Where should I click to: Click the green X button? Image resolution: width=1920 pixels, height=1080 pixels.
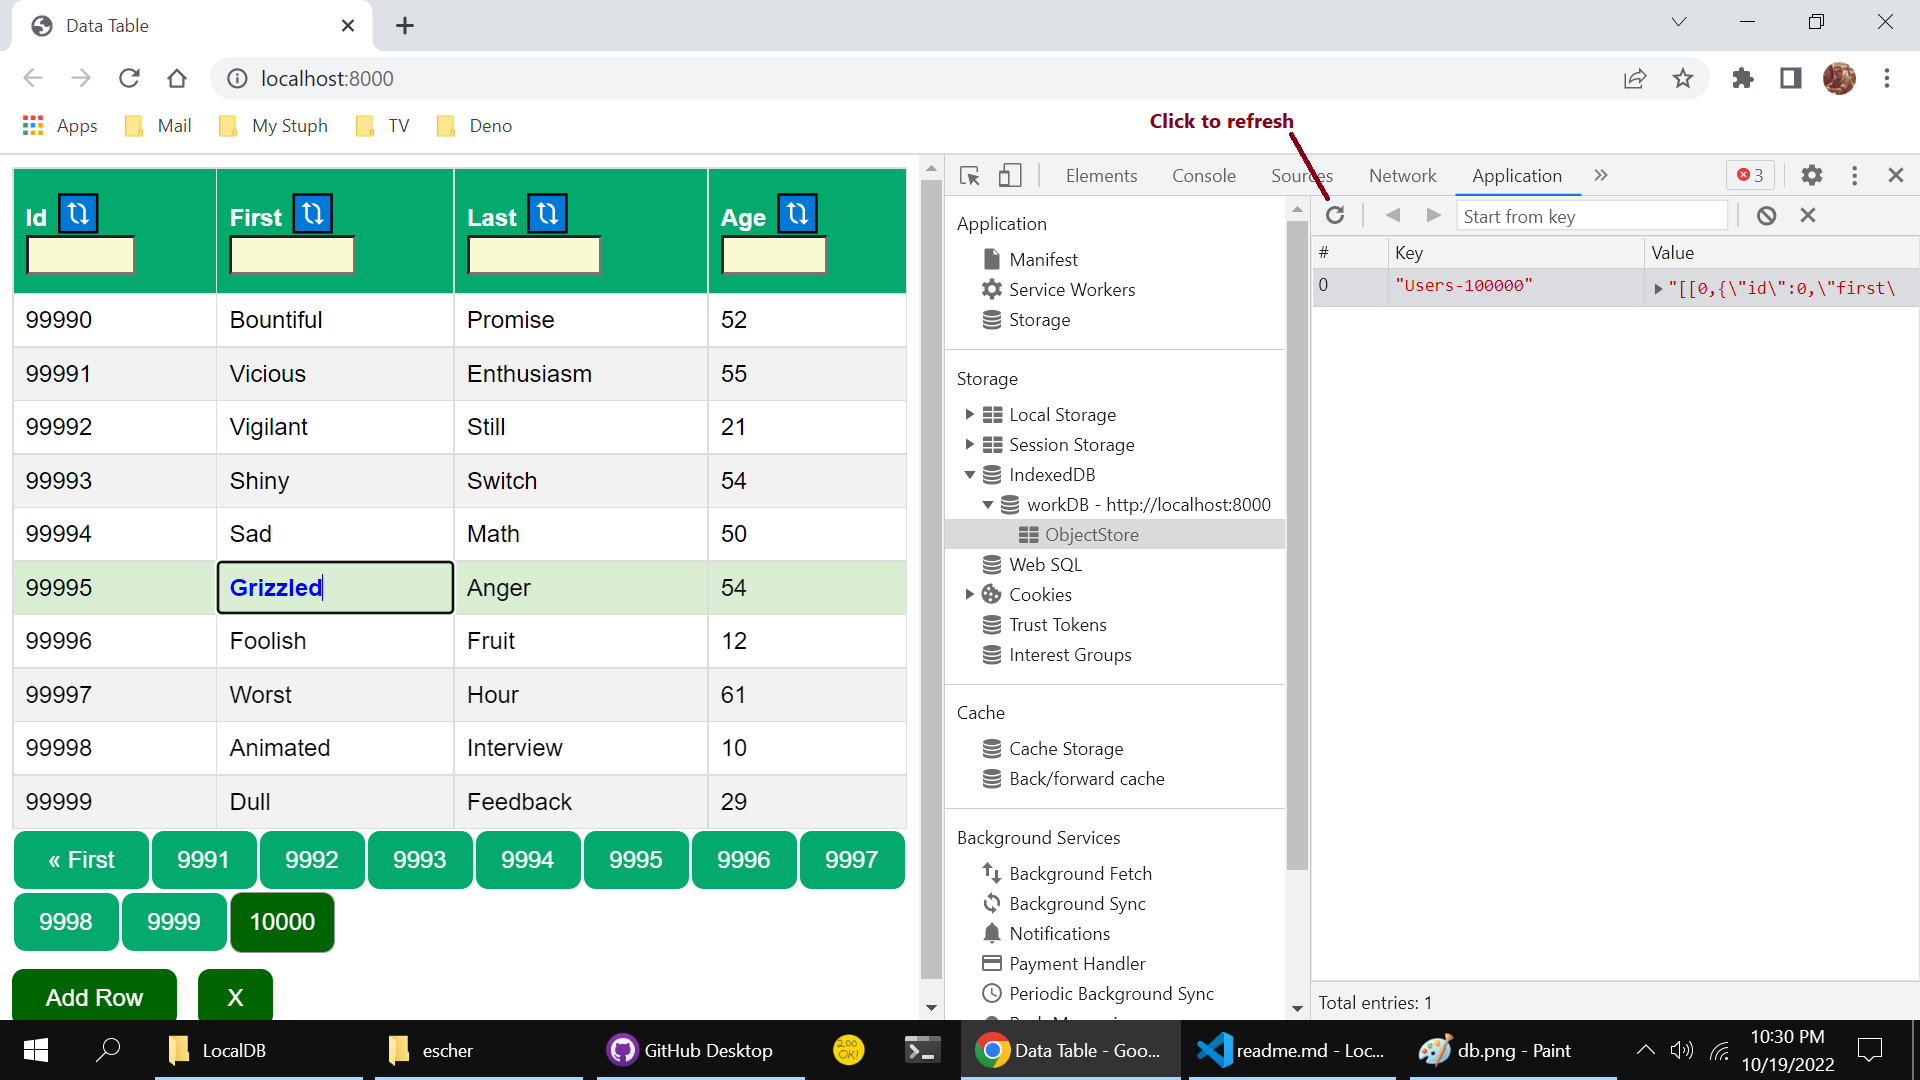pyautogui.click(x=235, y=997)
